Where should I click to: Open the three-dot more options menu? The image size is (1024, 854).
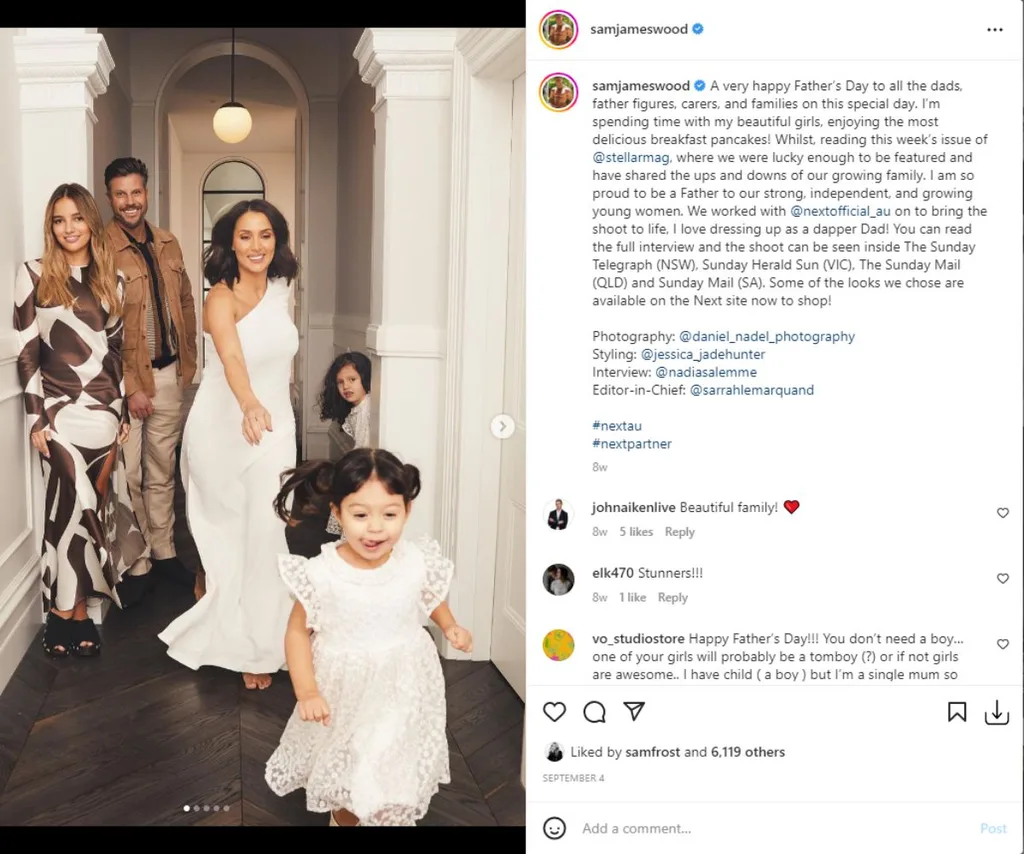tap(995, 29)
